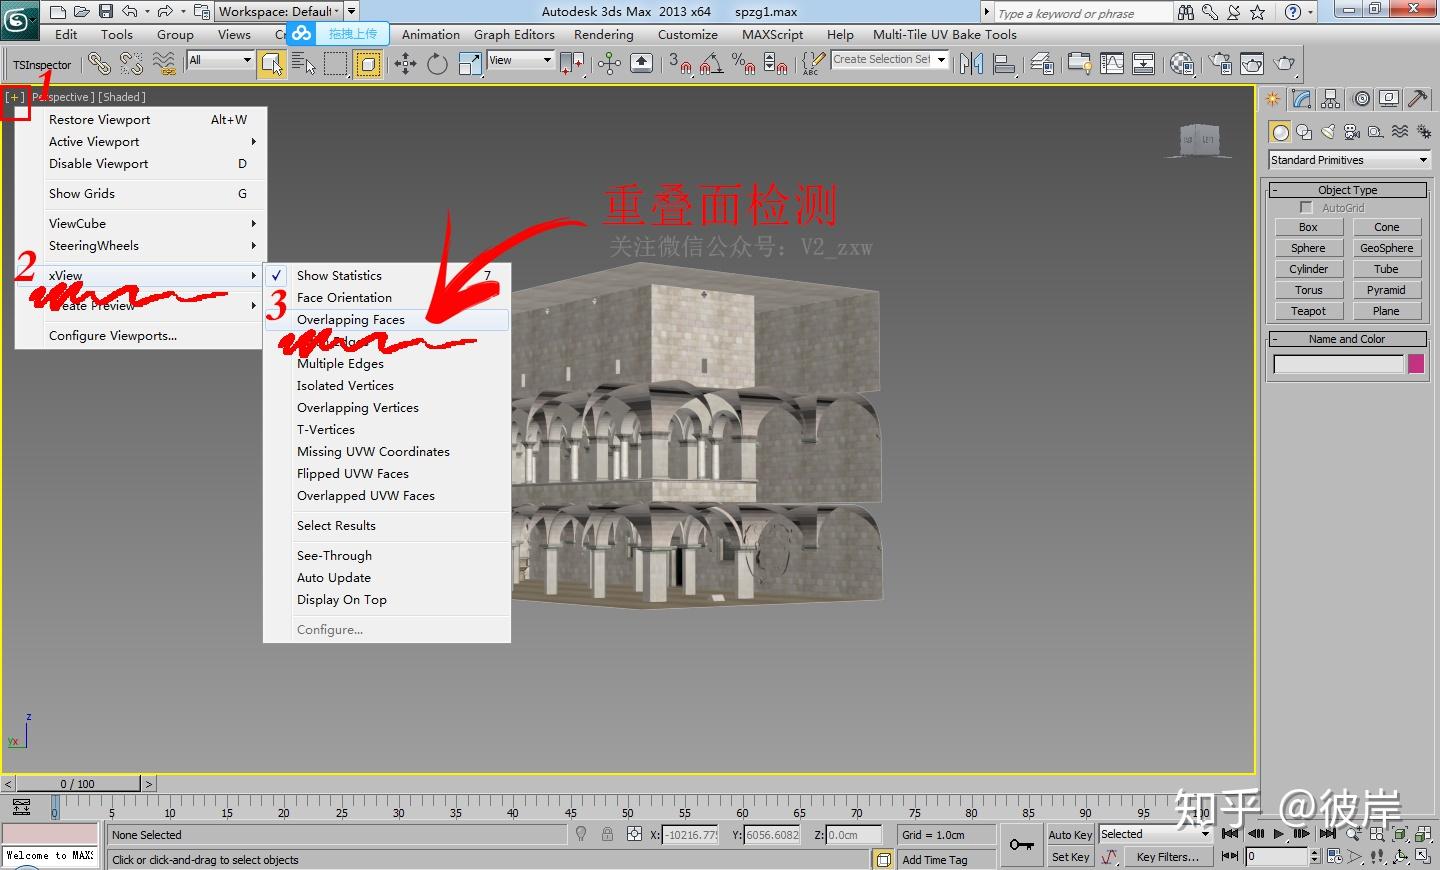Toggle Window/Crossing selection mode
The image size is (1440, 870).
[x=368, y=64]
